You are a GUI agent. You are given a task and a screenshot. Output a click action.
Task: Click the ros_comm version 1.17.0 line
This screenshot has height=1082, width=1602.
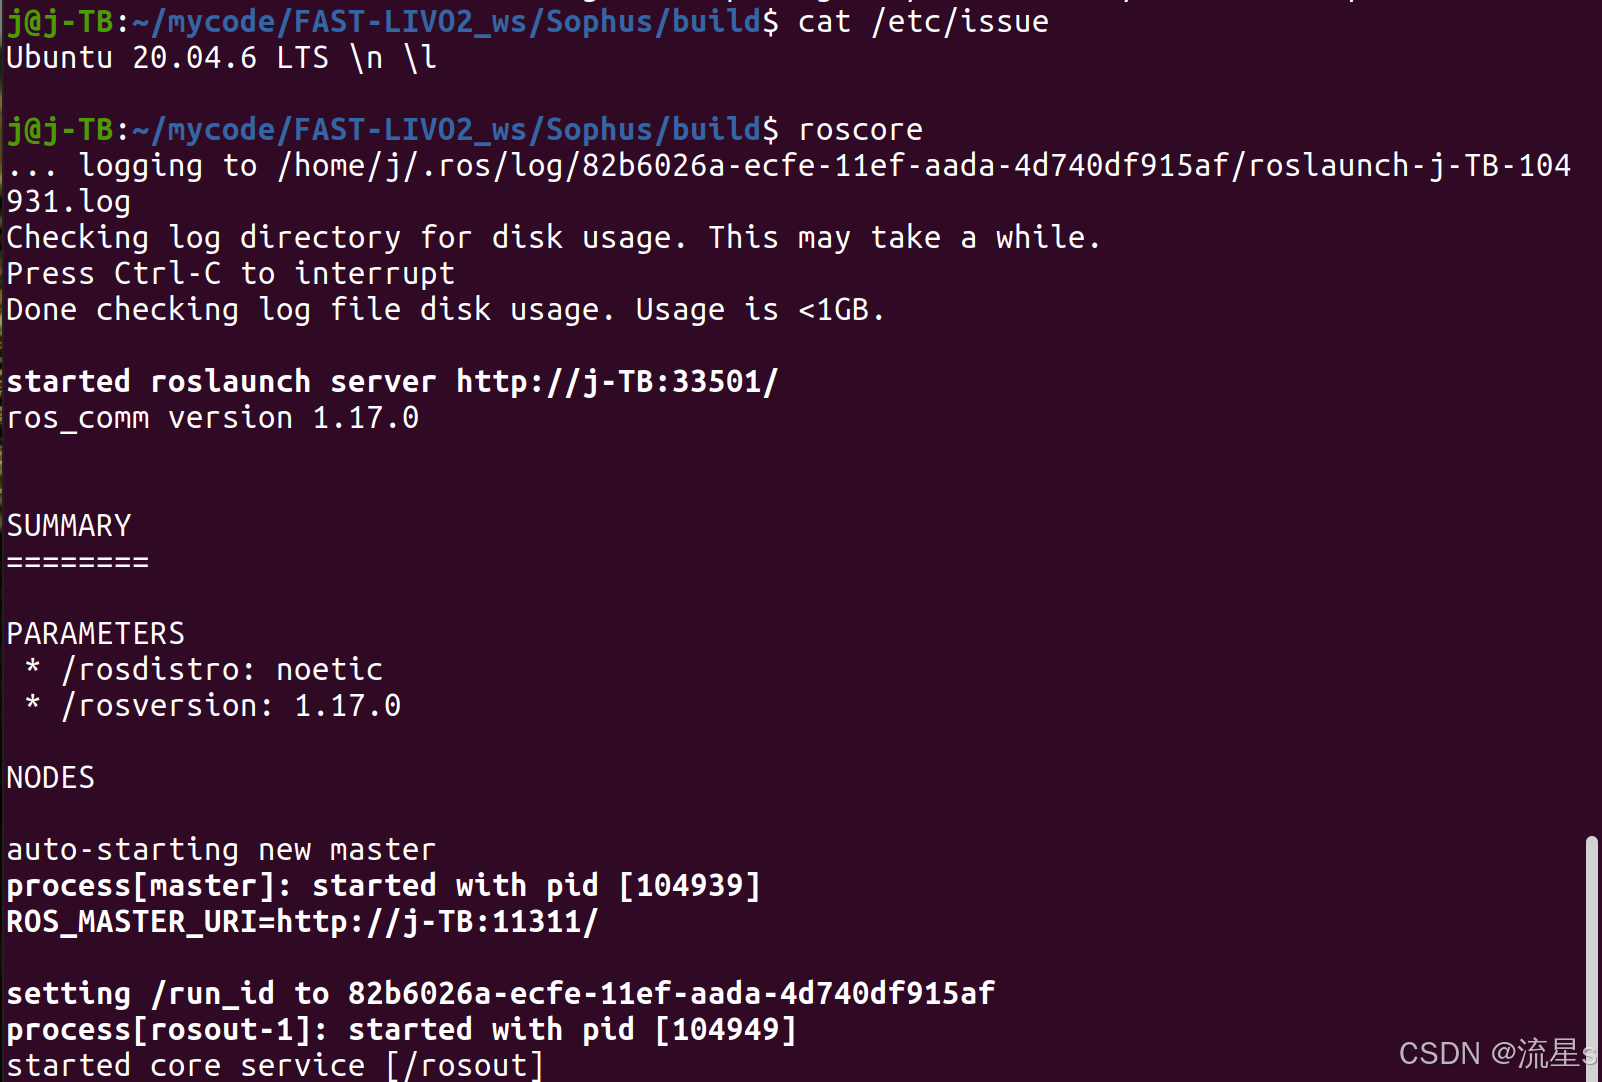[x=213, y=418]
